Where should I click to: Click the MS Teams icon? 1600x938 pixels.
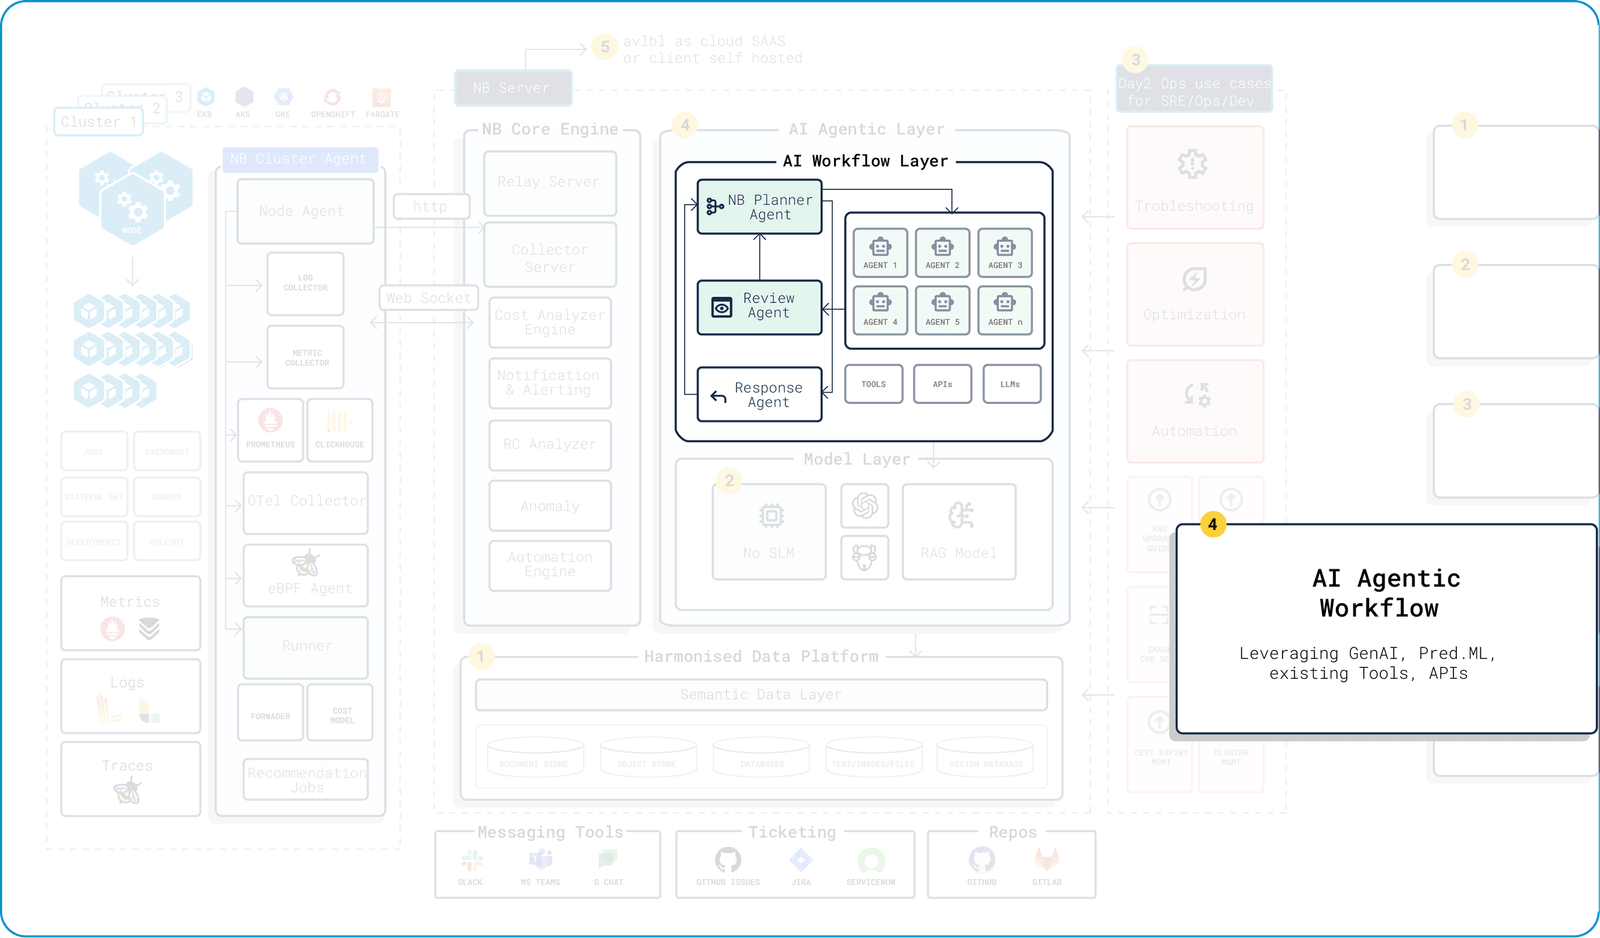pos(541,859)
